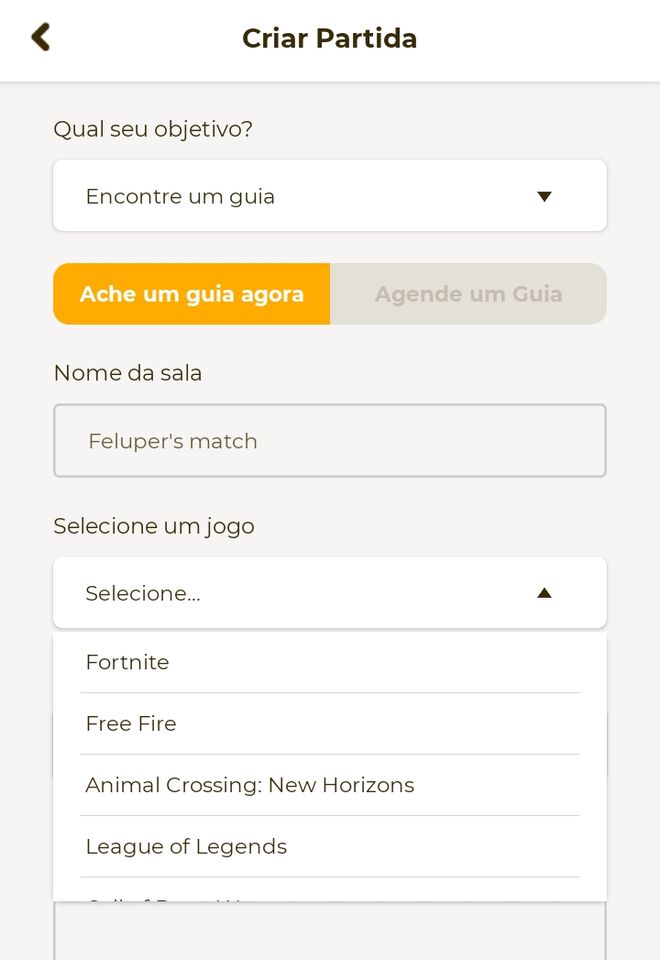Focus the 'Feluper's match' room name field
The width and height of the screenshot is (660, 960).
pyautogui.click(x=330, y=440)
